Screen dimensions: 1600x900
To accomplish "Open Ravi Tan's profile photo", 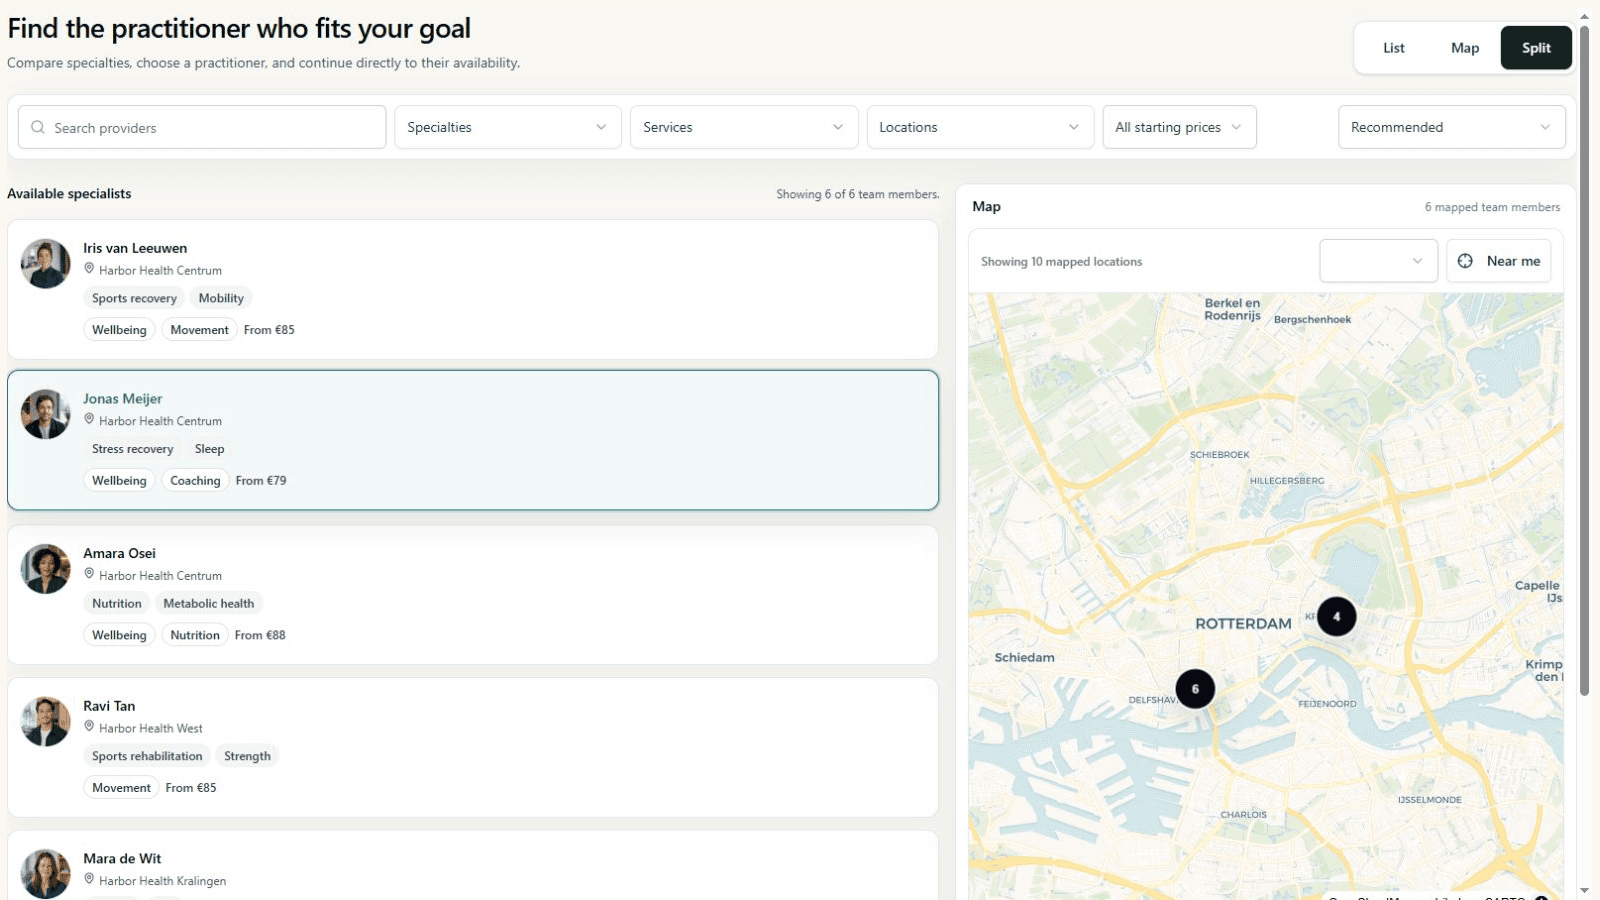I will click(x=46, y=722).
